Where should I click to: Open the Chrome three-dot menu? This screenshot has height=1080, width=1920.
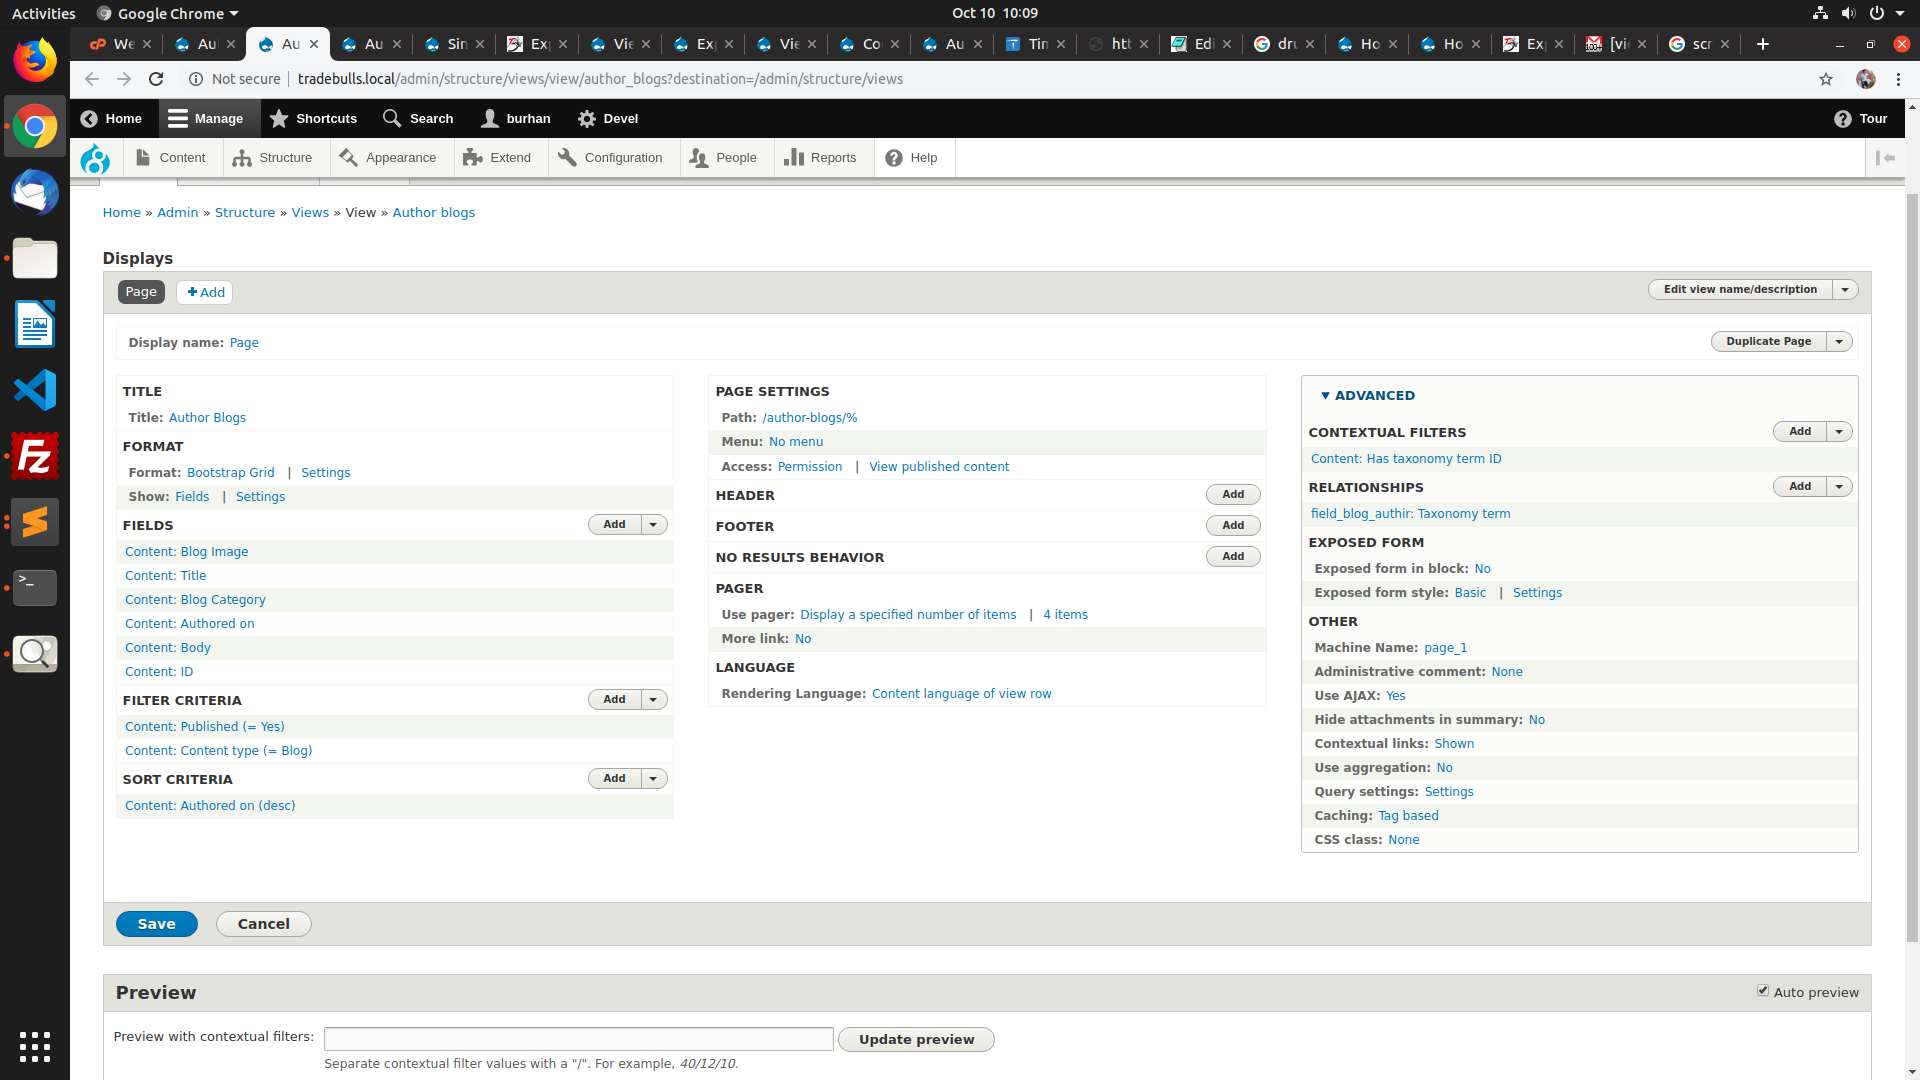coord(1899,79)
